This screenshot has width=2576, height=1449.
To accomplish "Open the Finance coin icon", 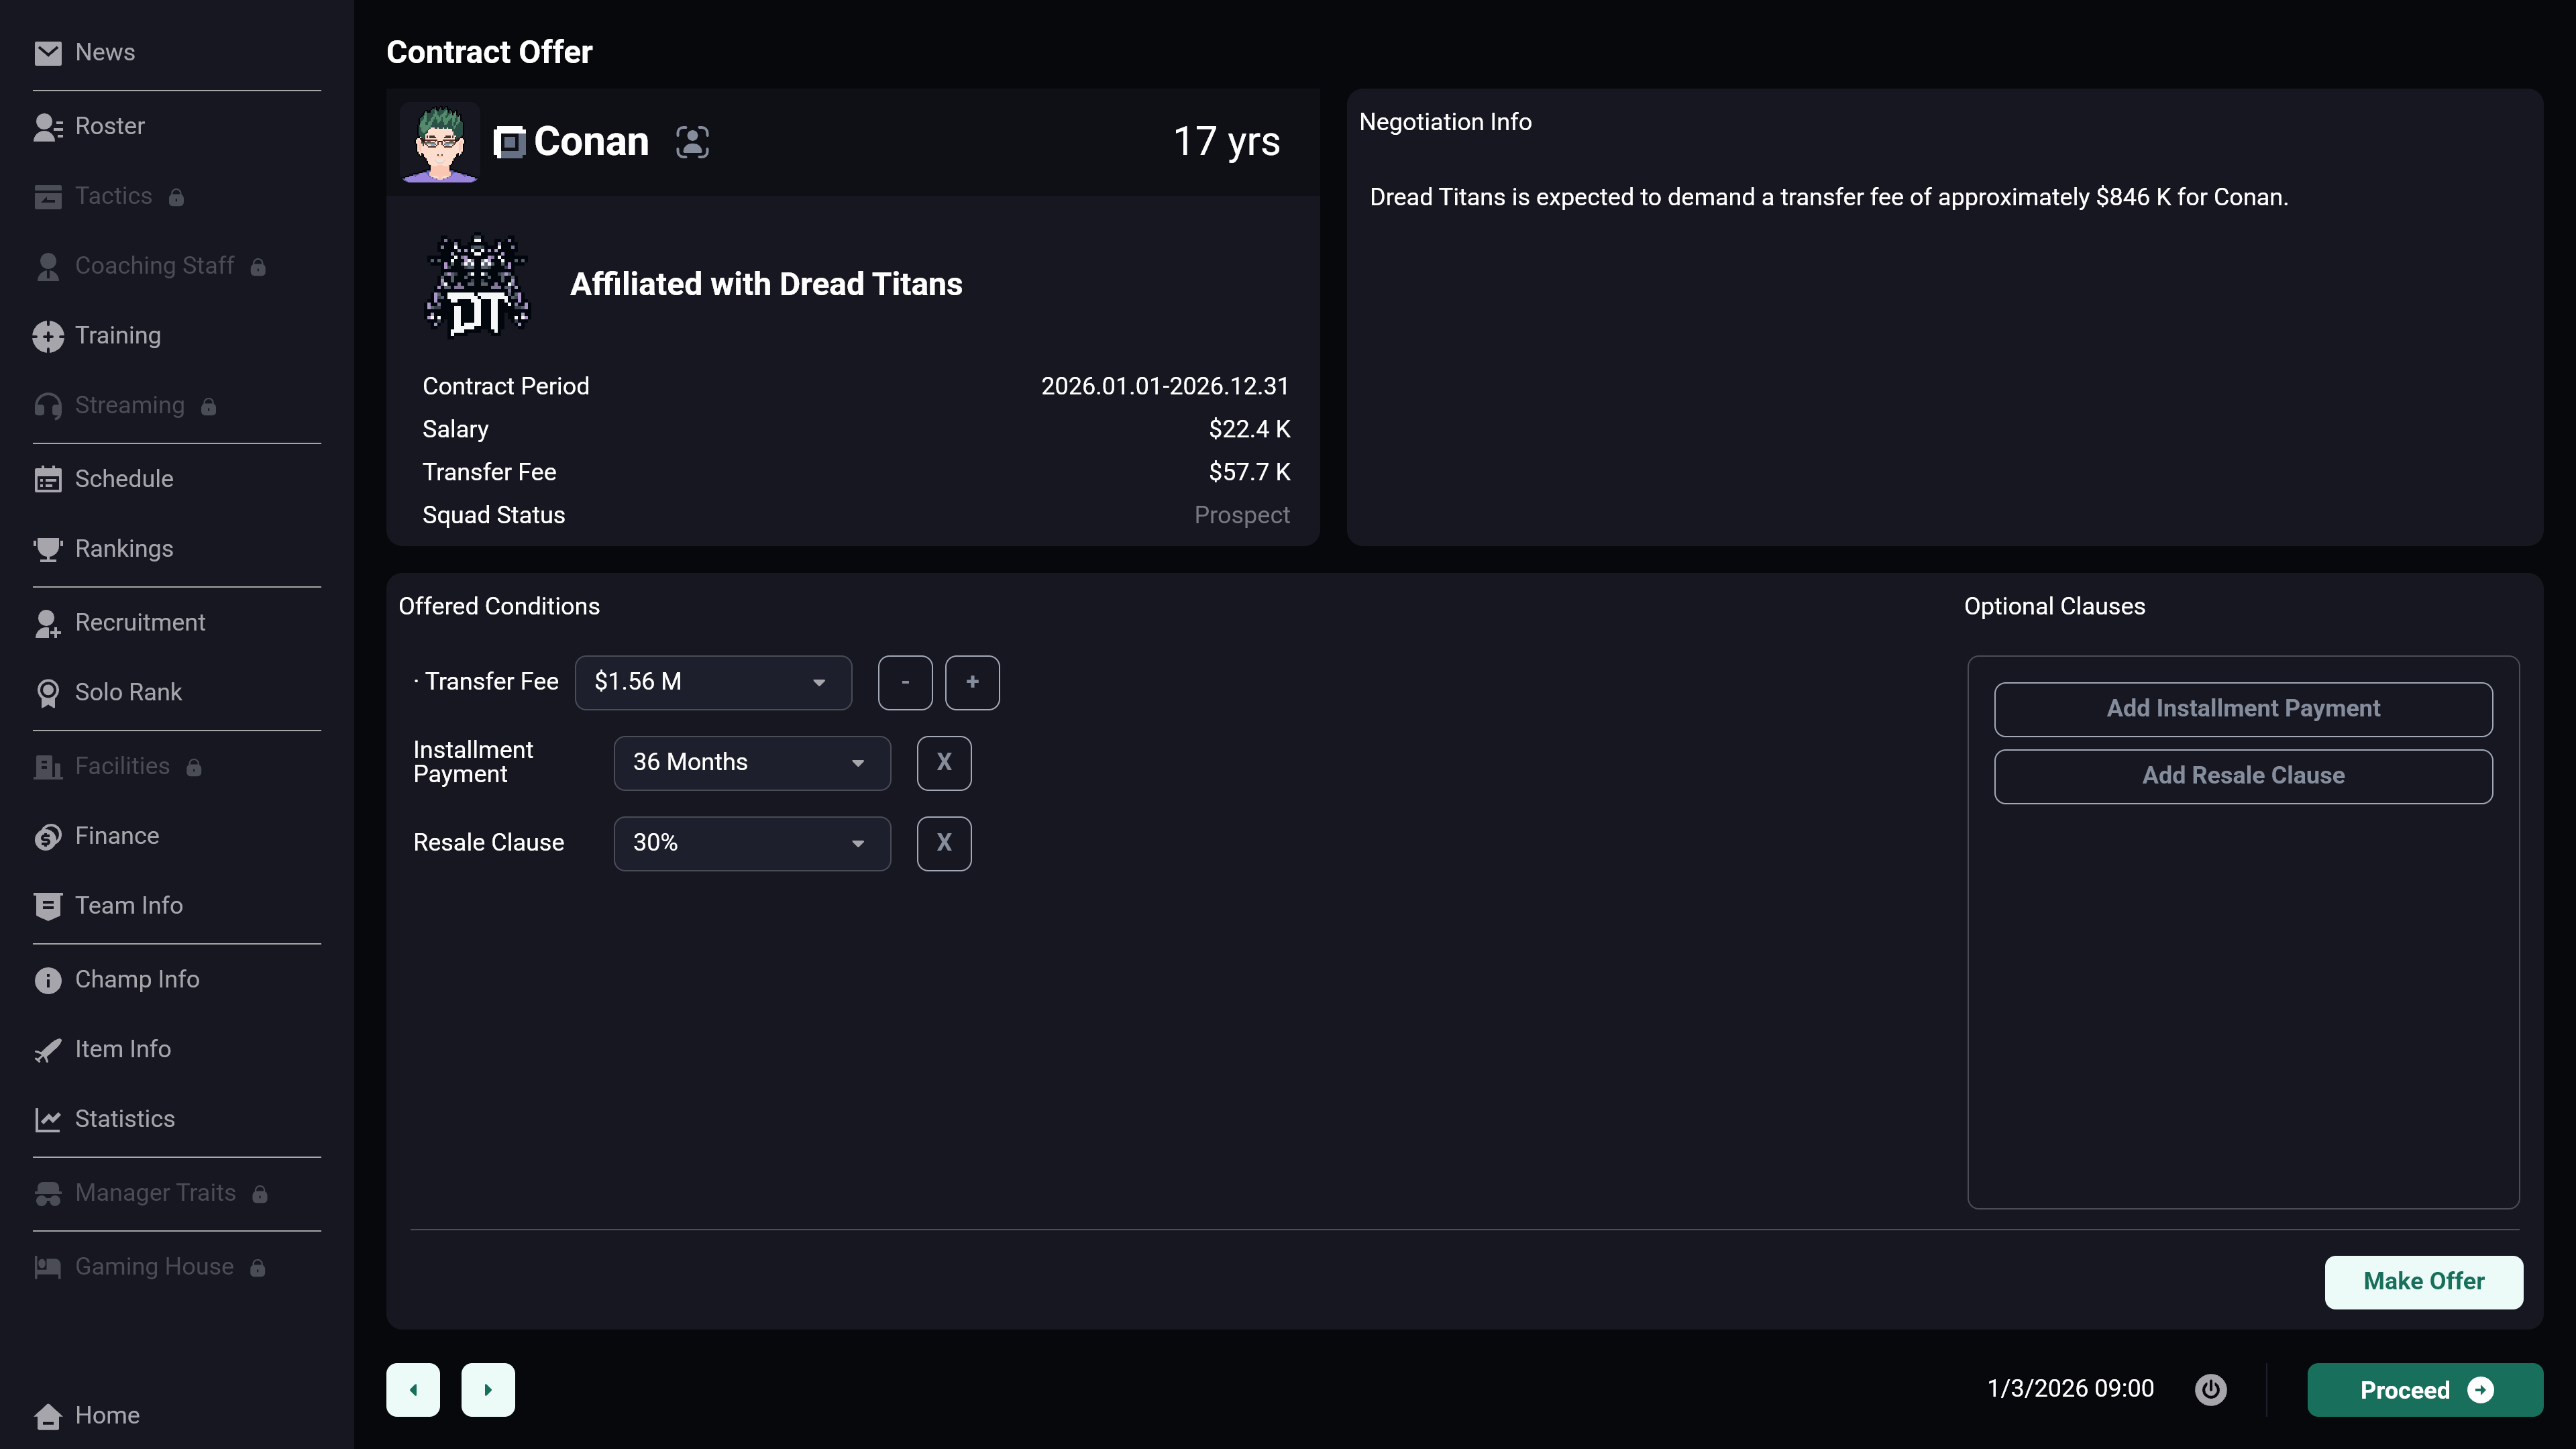I will pos(47,837).
